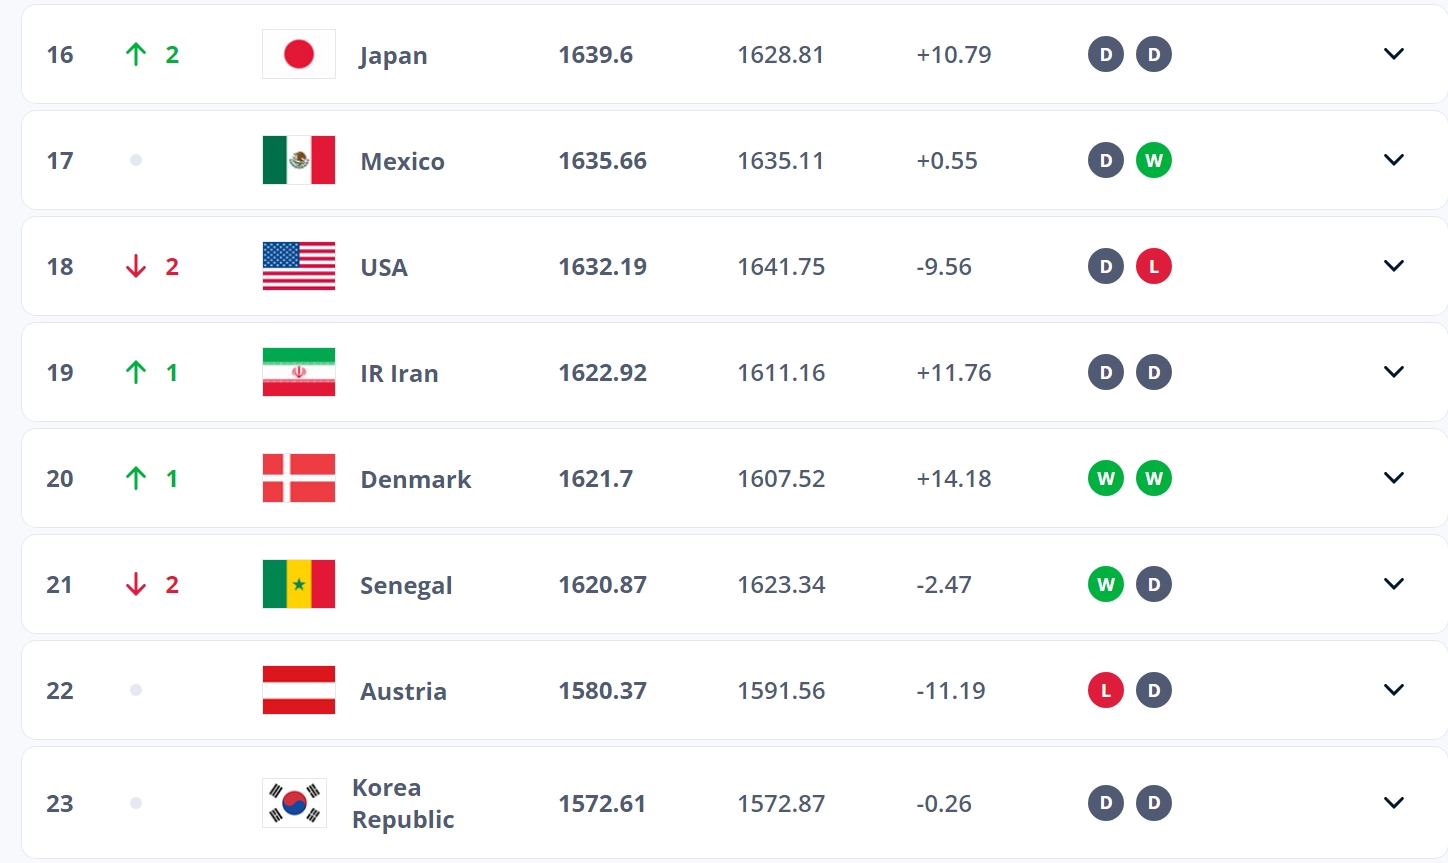
Task: Expand Korea Republic ranking details
Action: (1393, 803)
